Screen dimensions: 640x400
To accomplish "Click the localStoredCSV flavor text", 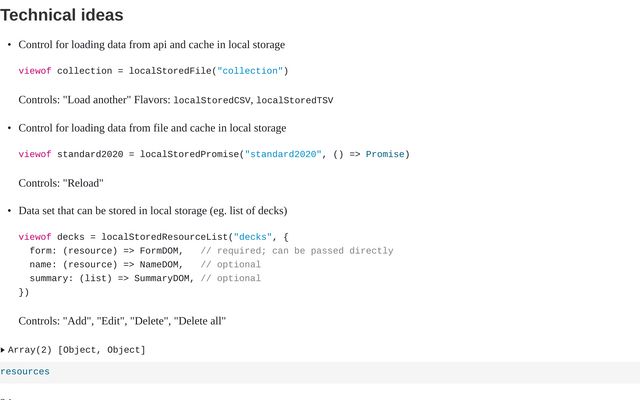I will click(x=213, y=100).
